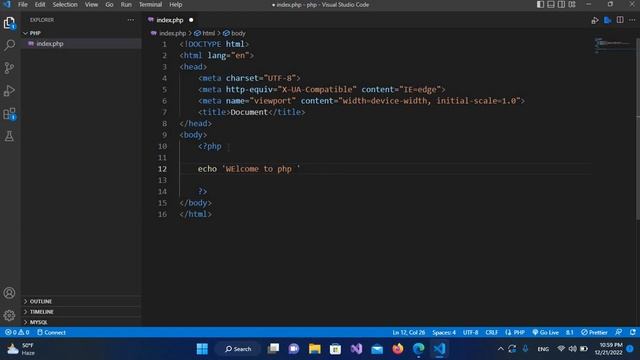This screenshot has height=360, width=640.
Task: Open Customize Layout icon
Action: (x=572, y=4)
